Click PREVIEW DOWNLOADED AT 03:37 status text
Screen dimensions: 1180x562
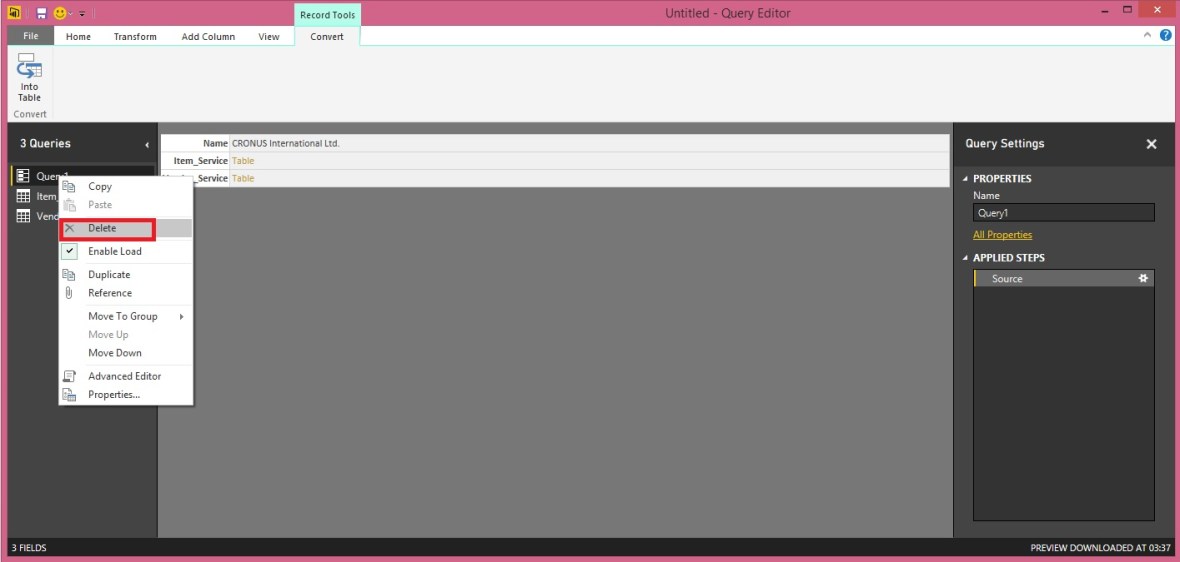click(x=1100, y=548)
